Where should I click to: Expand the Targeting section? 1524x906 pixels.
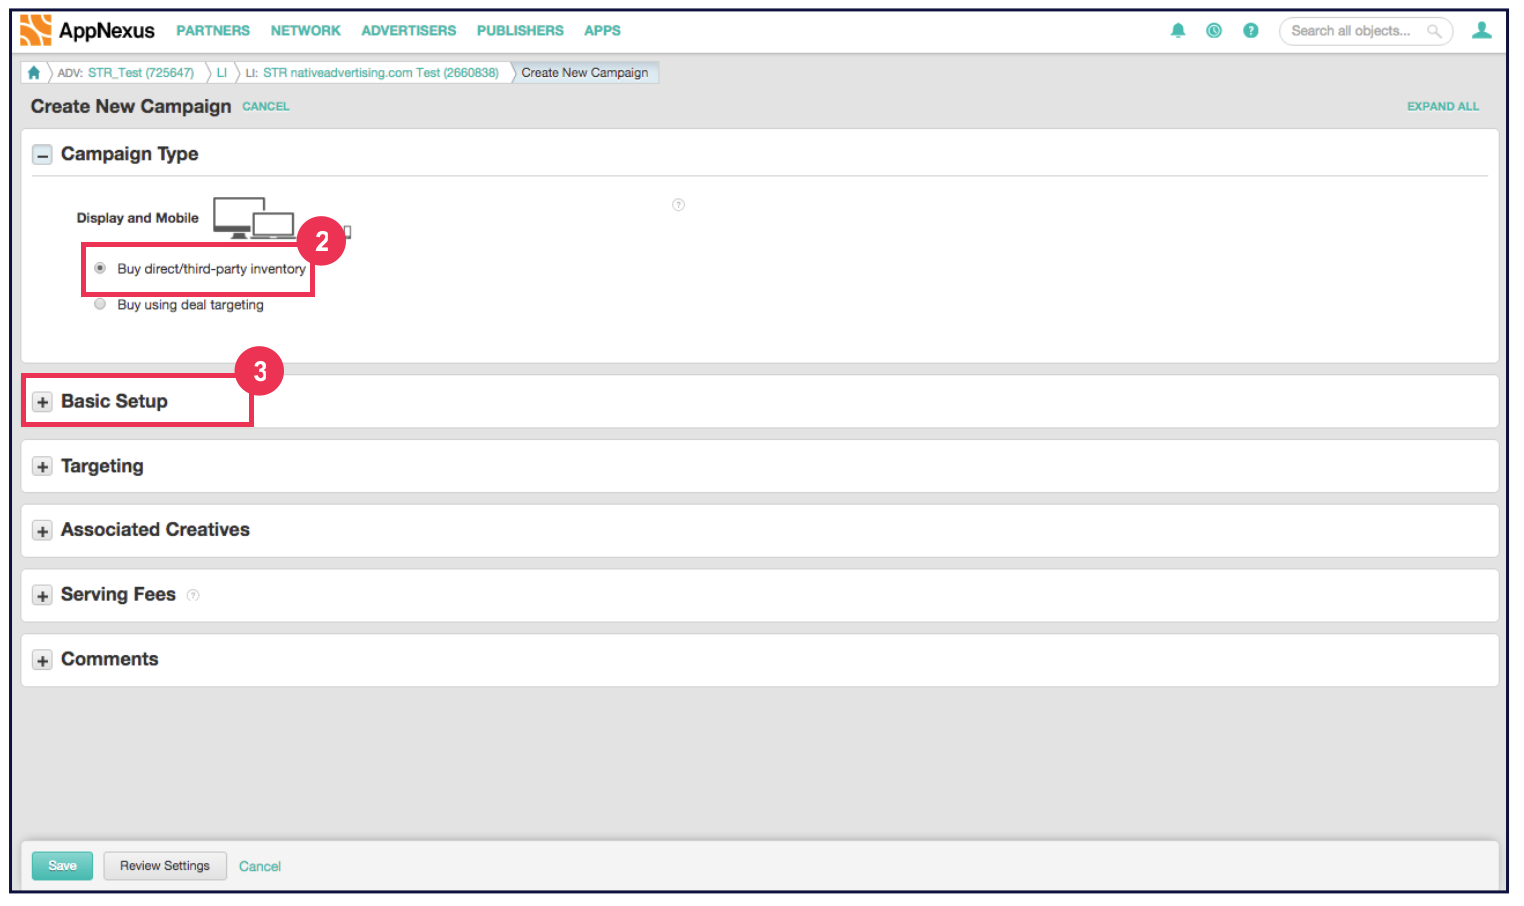[x=42, y=467]
